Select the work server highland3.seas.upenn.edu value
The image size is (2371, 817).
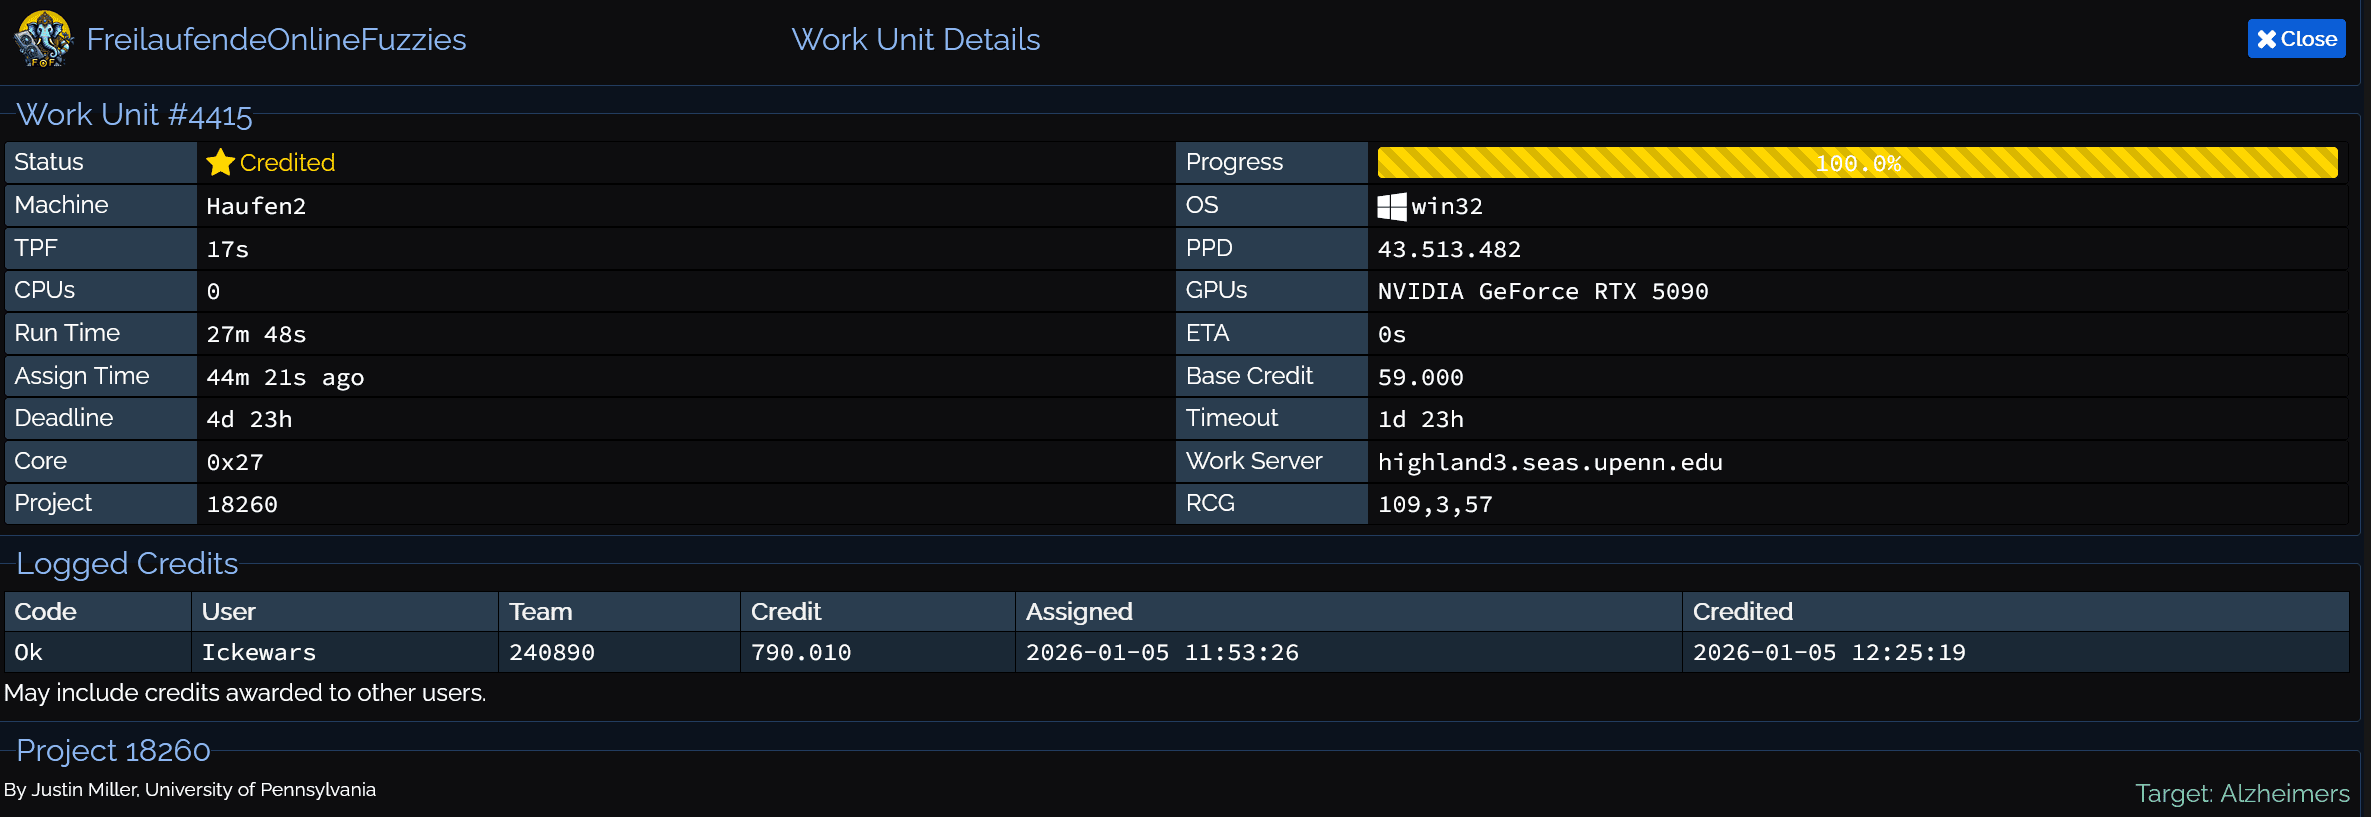(x=1549, y=462)
